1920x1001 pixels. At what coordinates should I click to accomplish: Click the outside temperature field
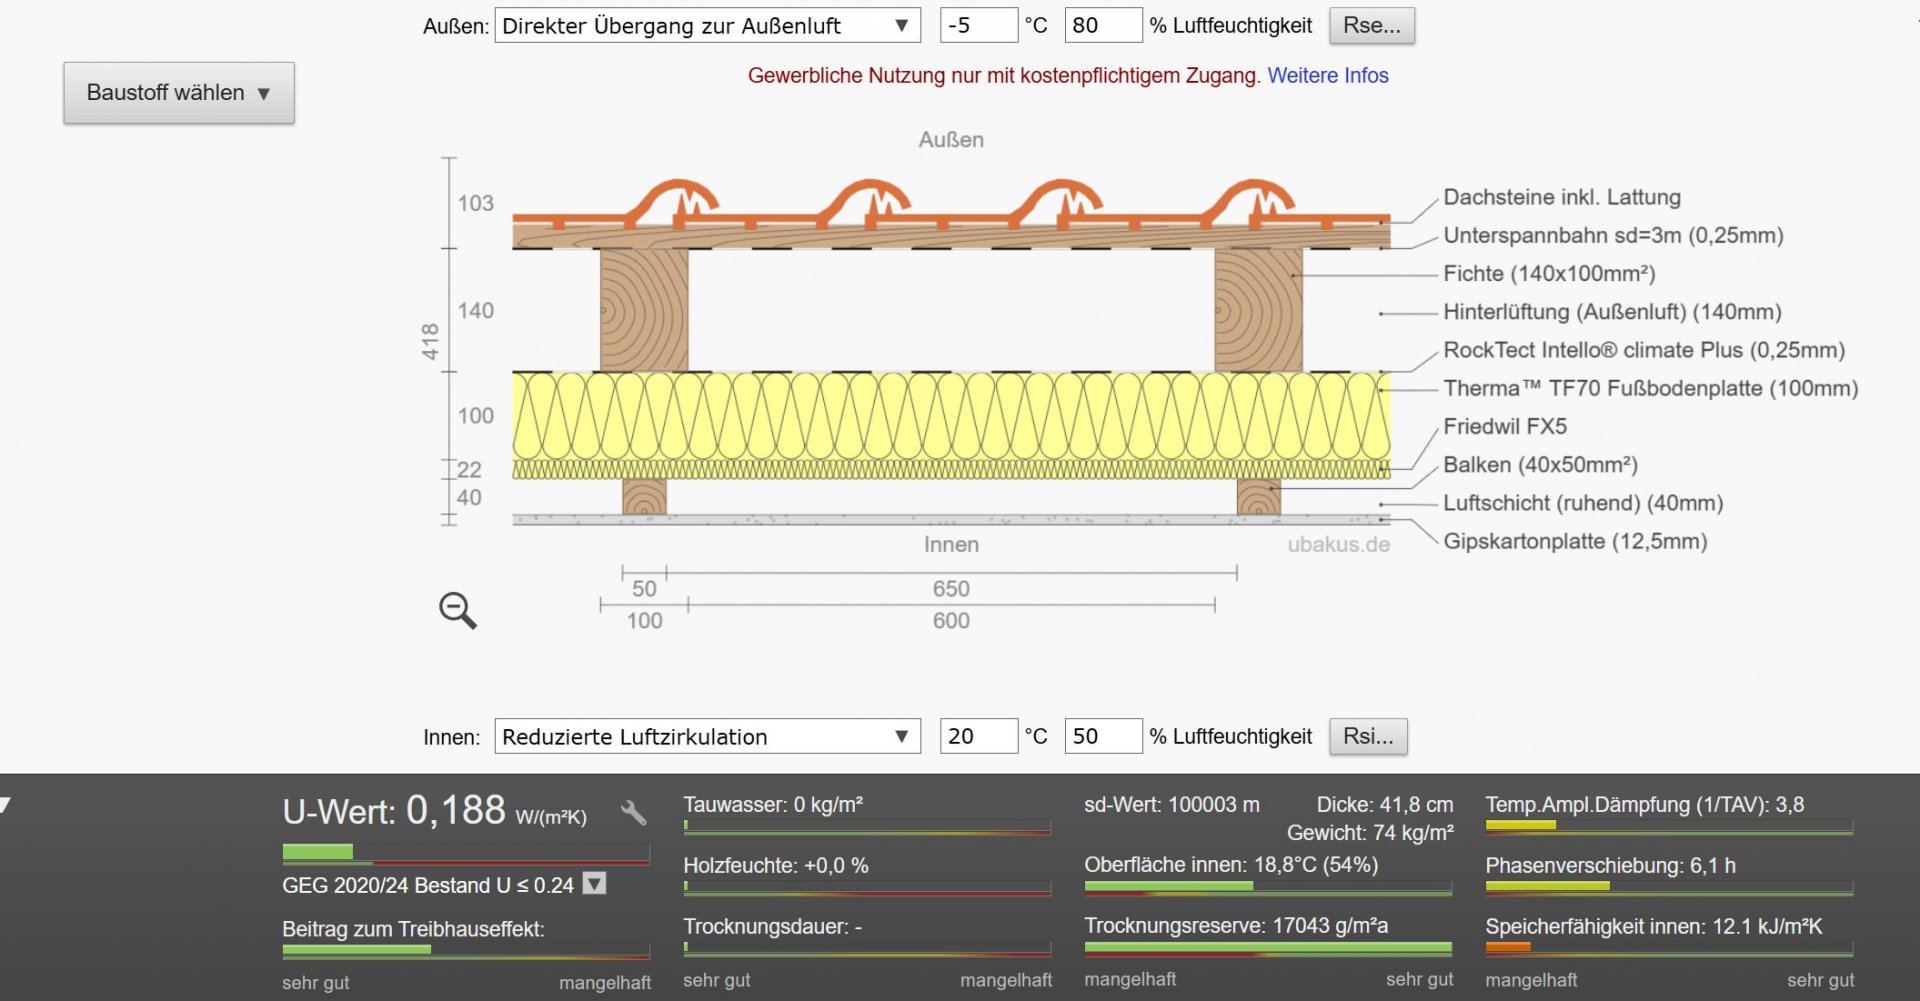click(977, 26)
